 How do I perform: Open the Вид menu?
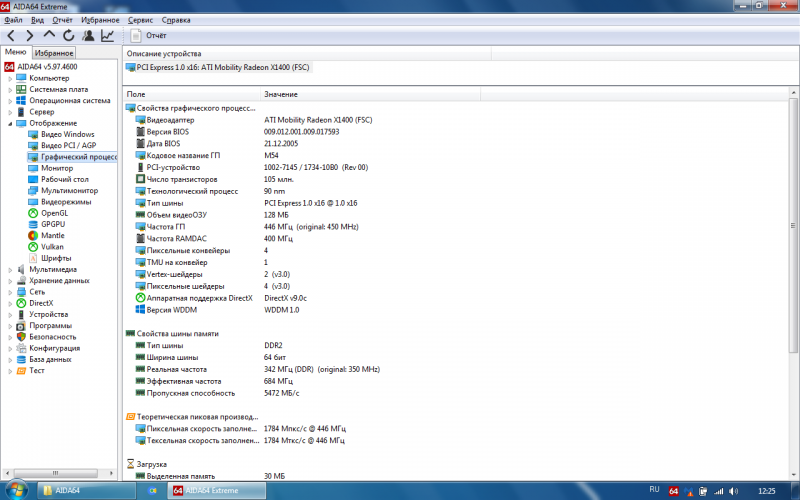click(x=37, y=20)
